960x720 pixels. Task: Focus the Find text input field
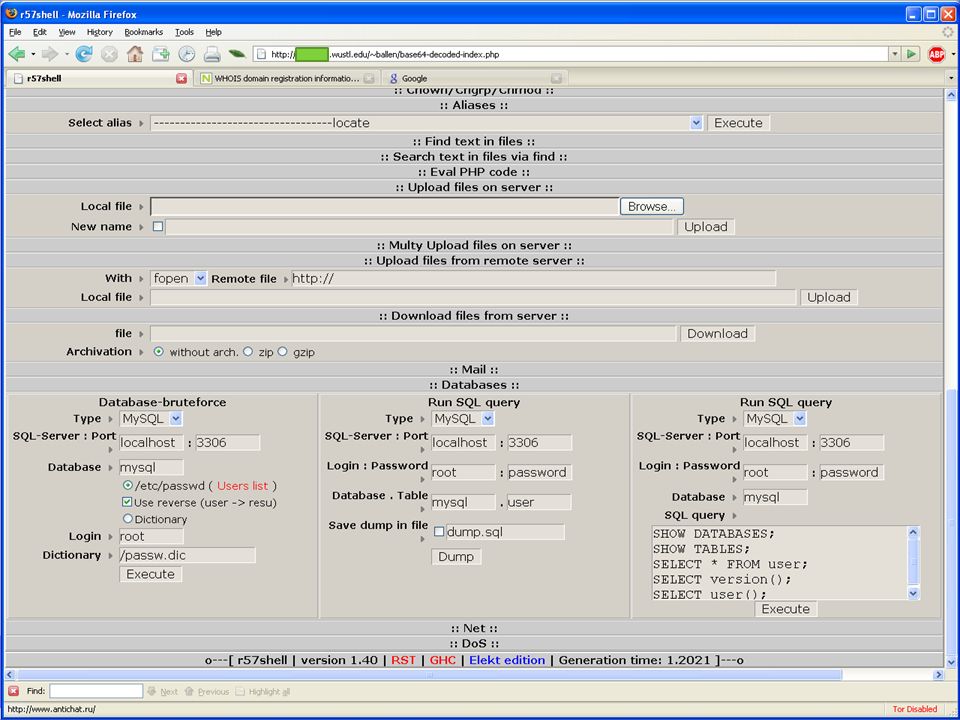coord(96,691)
